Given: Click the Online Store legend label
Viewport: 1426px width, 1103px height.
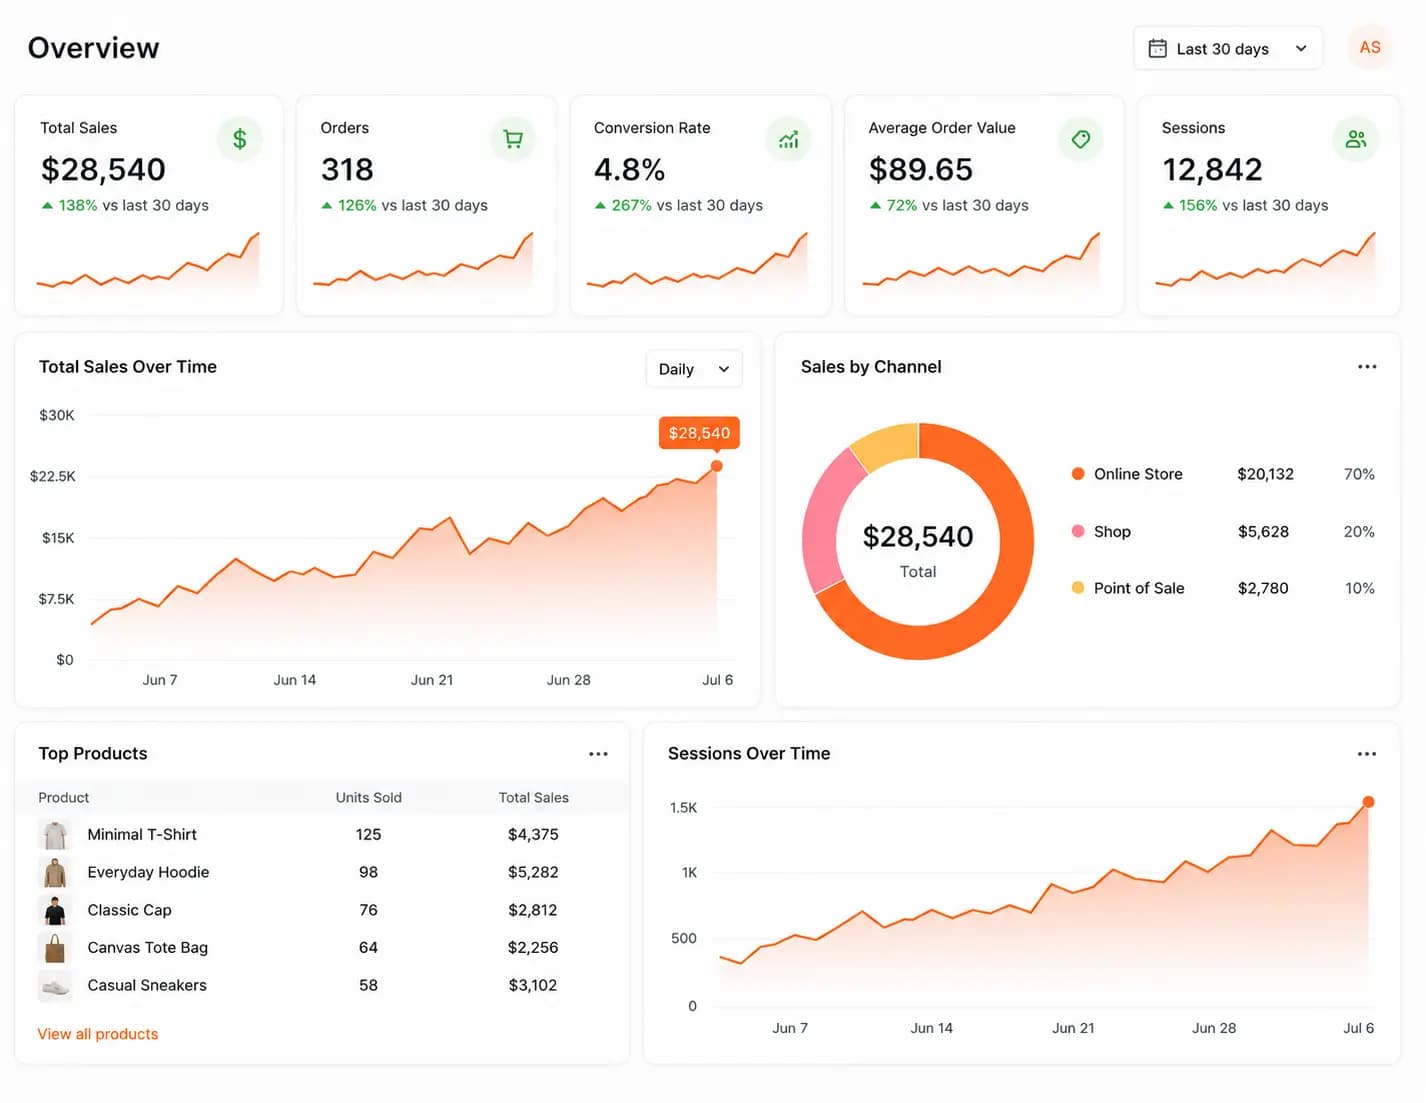Looking at the screenshot, I should coord(1138,474).
